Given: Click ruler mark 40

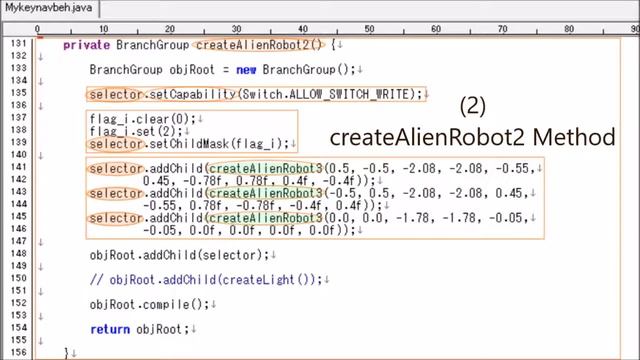Looking at the screenshot, I should pyautogui.click(x=303, y=29).
